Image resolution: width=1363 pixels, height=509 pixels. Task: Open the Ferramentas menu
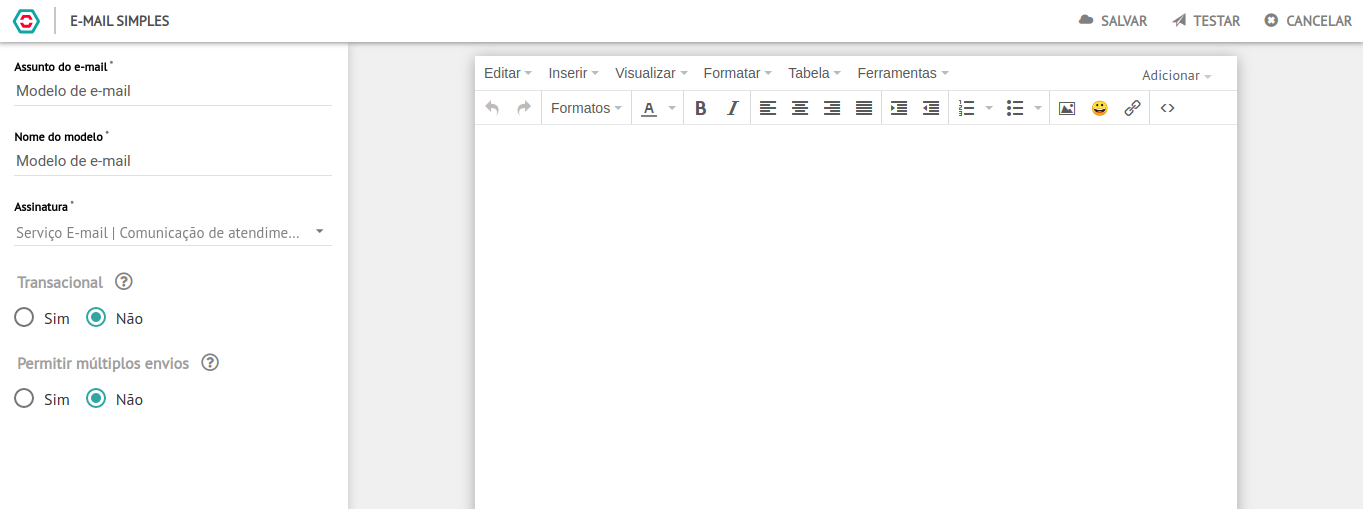903,73
